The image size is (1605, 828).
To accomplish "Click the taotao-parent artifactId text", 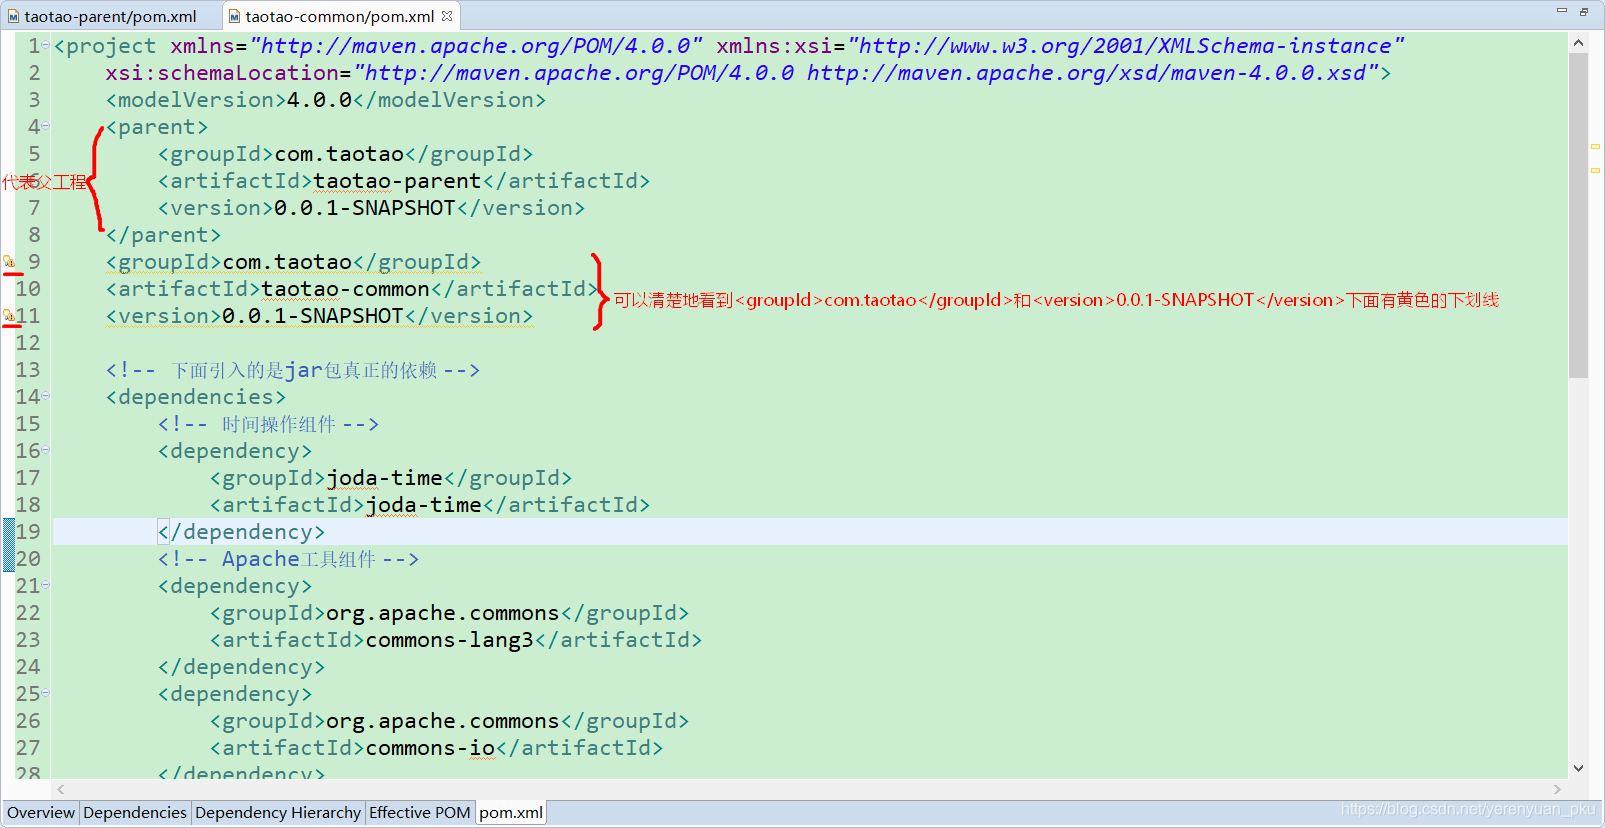I will (x=397, y=181).
